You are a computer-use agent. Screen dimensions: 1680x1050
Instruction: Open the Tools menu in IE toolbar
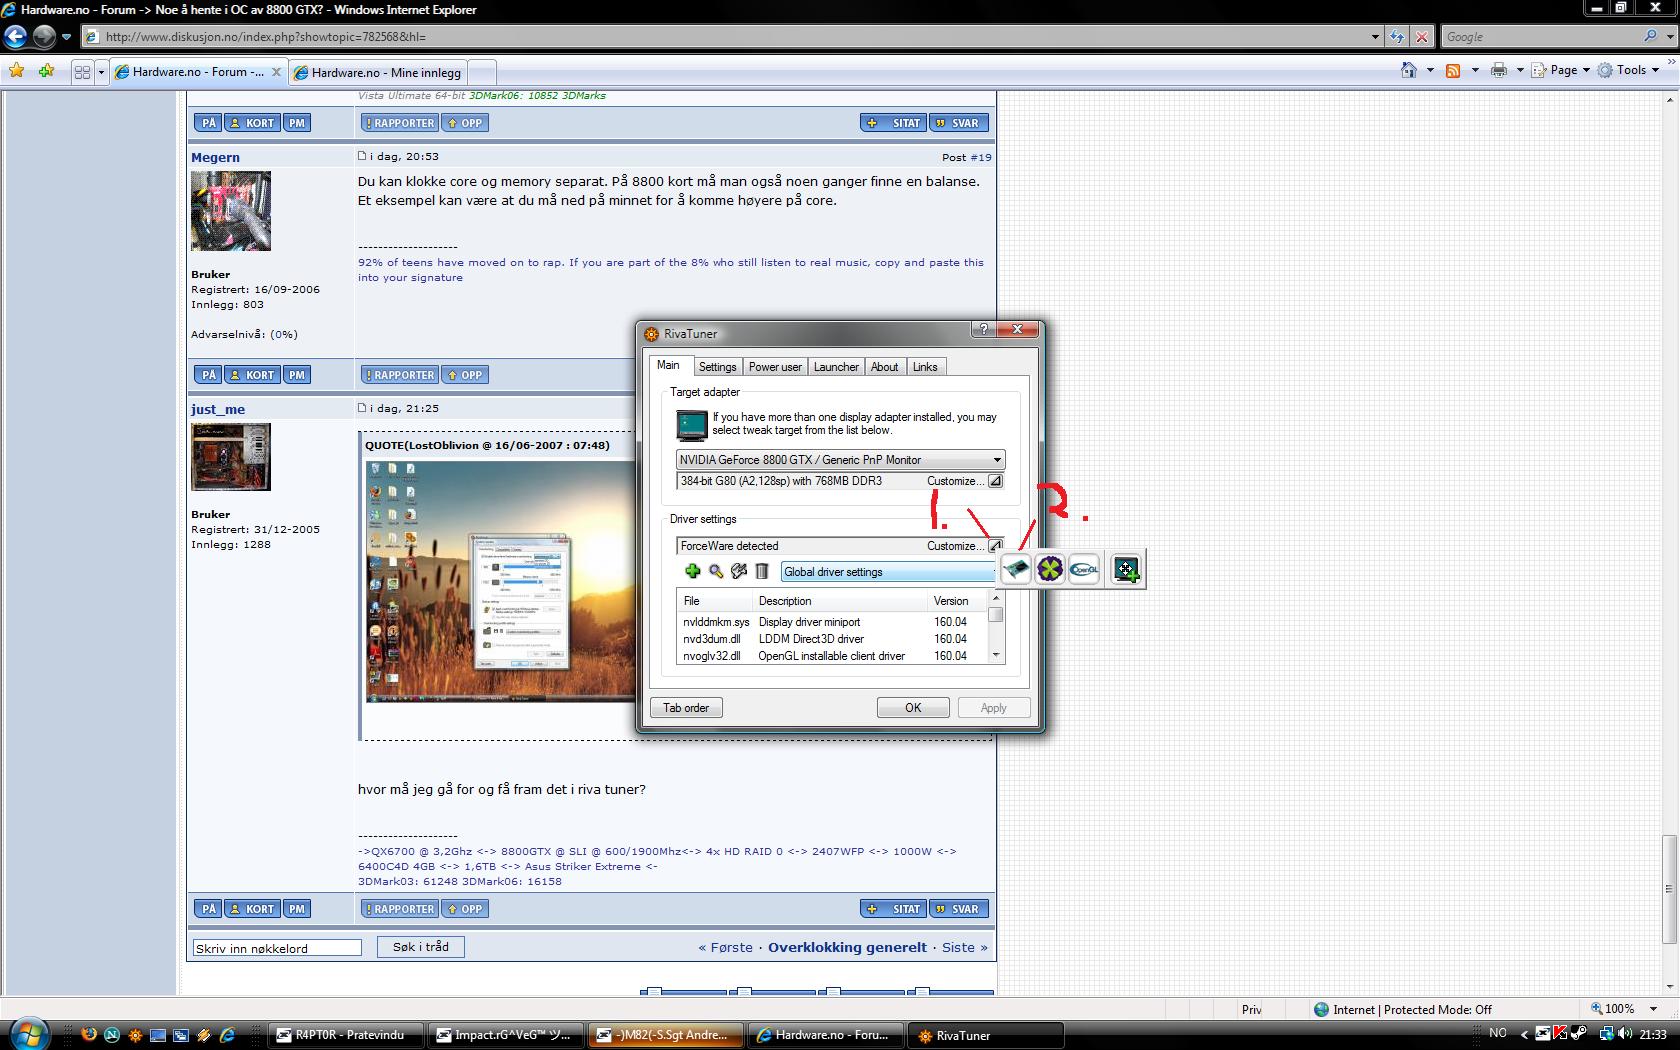(x=1630, y=70)
